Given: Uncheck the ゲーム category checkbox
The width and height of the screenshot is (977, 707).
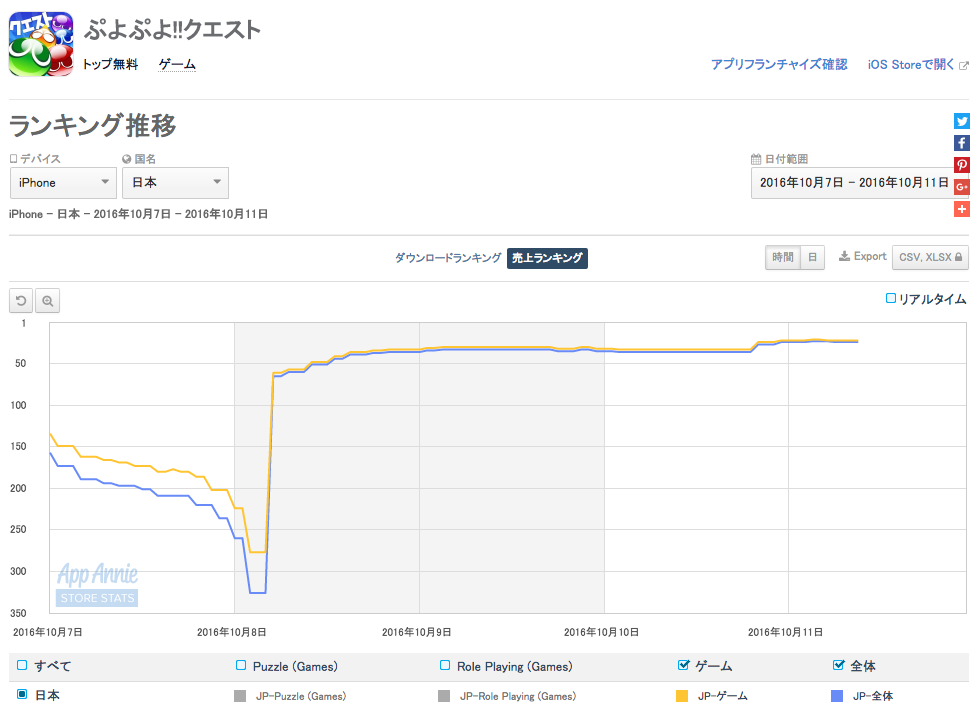Looking at the screenshot, I should pos(684,665).
